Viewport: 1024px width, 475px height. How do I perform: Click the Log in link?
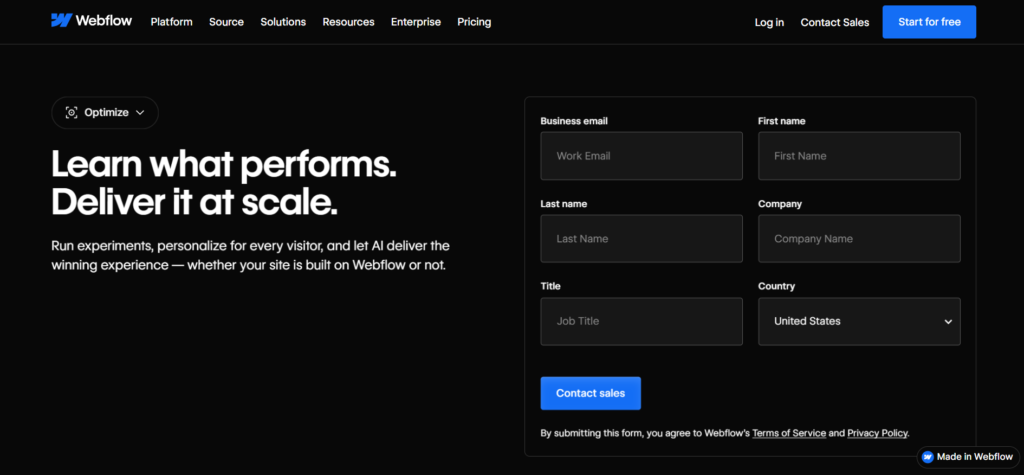pyautogui.click(x=769, y=22)
